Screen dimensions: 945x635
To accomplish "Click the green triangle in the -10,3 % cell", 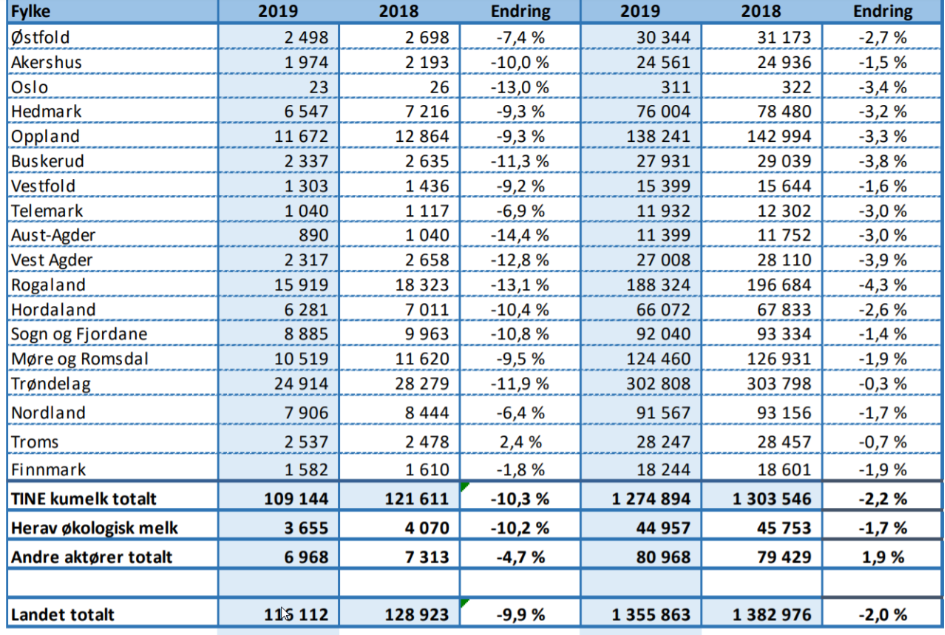I will pos(465,487).
